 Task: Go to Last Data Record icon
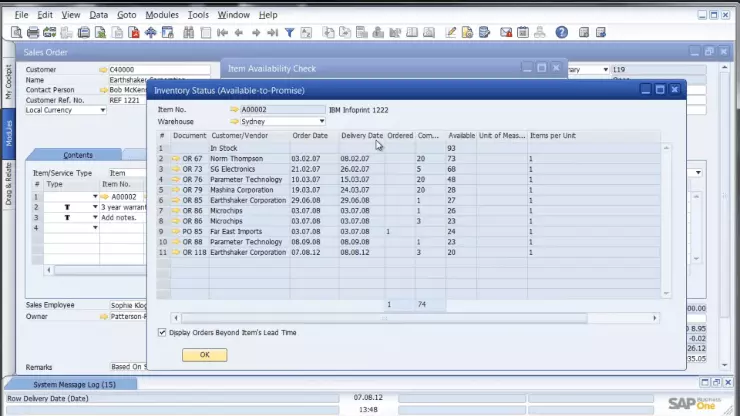point(273,33)
